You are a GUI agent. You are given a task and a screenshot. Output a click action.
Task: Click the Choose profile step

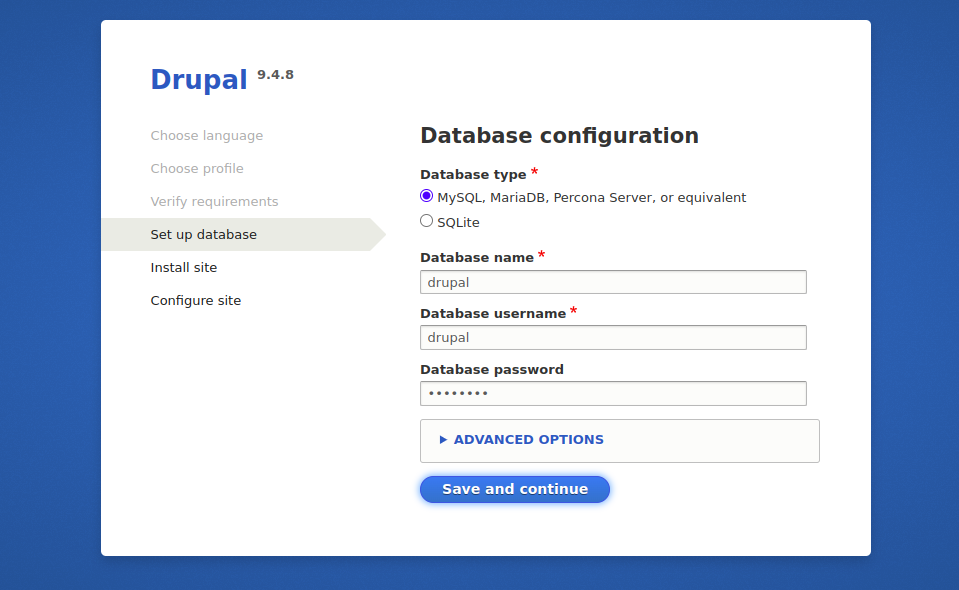[197, 169]
